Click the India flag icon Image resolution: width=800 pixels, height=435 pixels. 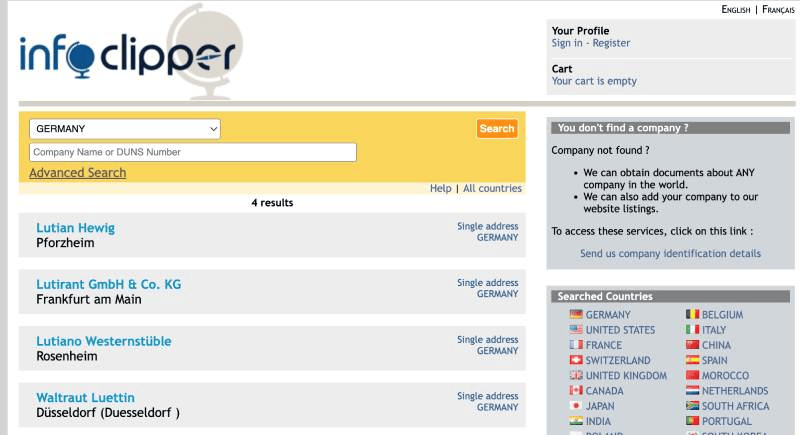click(x=576, y=421)
